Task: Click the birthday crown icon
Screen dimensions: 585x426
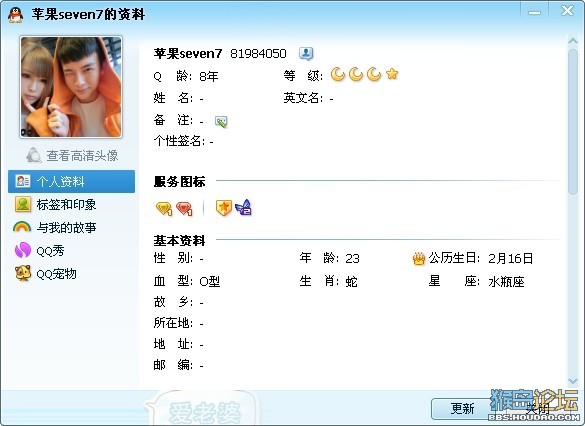Action: [x=419, y=258]
